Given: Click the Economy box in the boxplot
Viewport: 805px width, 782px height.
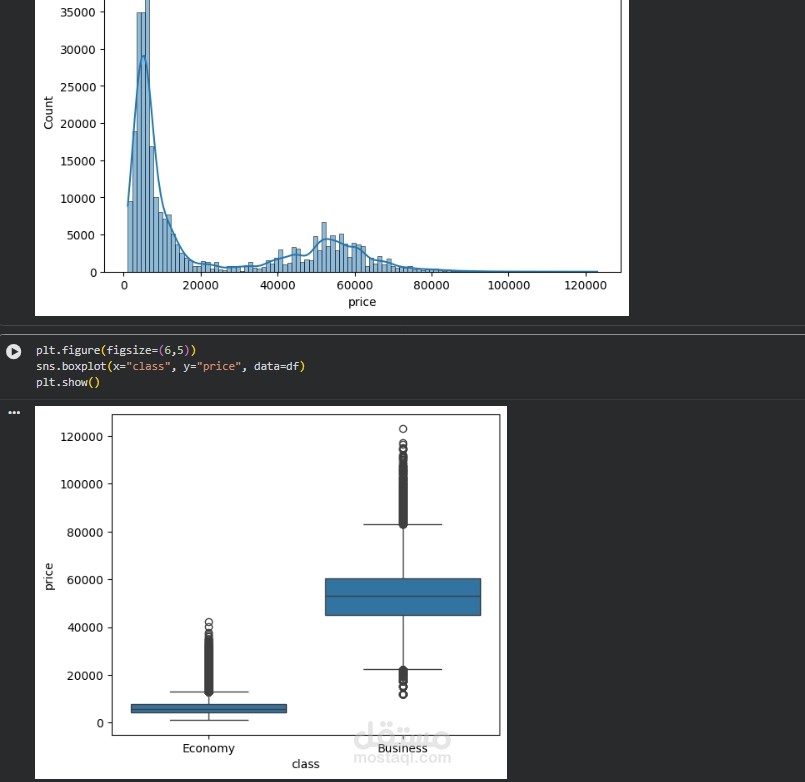Looking at the screenshot, I should [x=209, y=709].
